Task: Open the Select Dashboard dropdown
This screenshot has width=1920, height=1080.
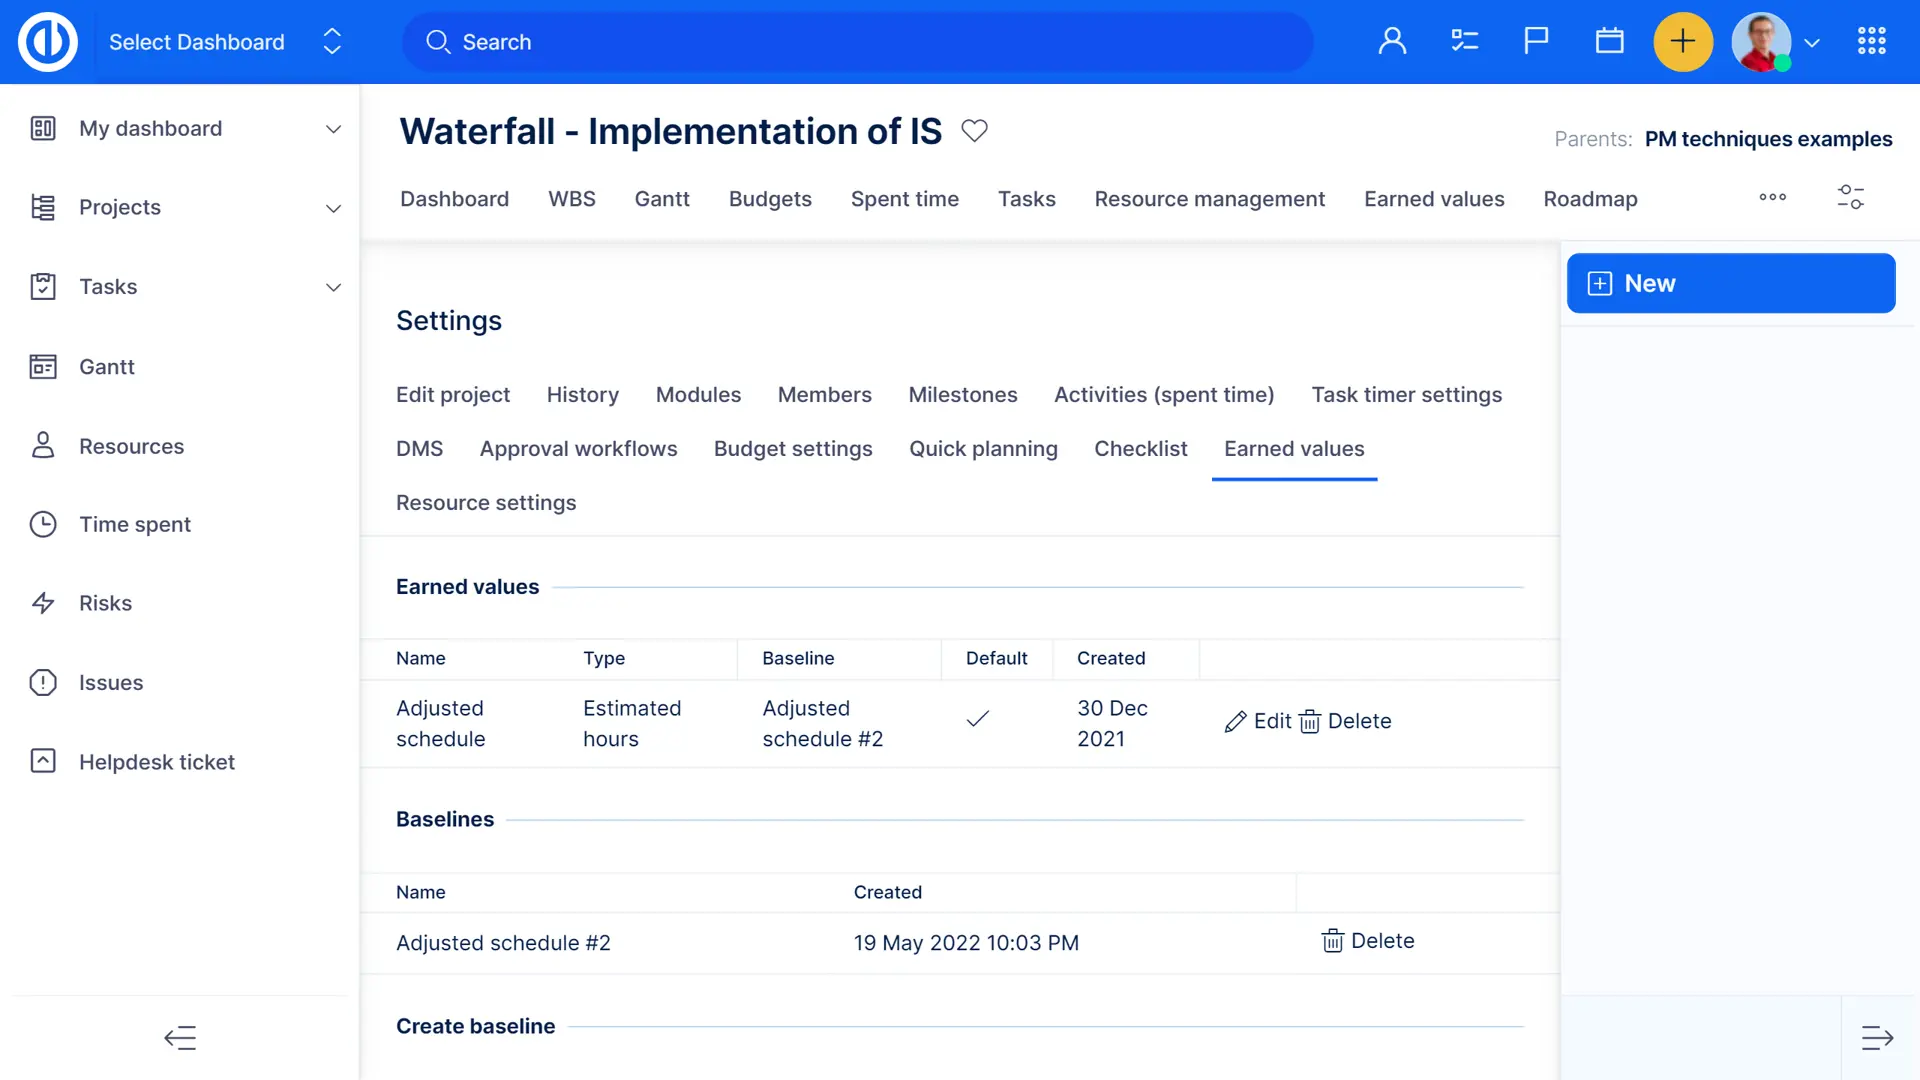Action: 225,42
